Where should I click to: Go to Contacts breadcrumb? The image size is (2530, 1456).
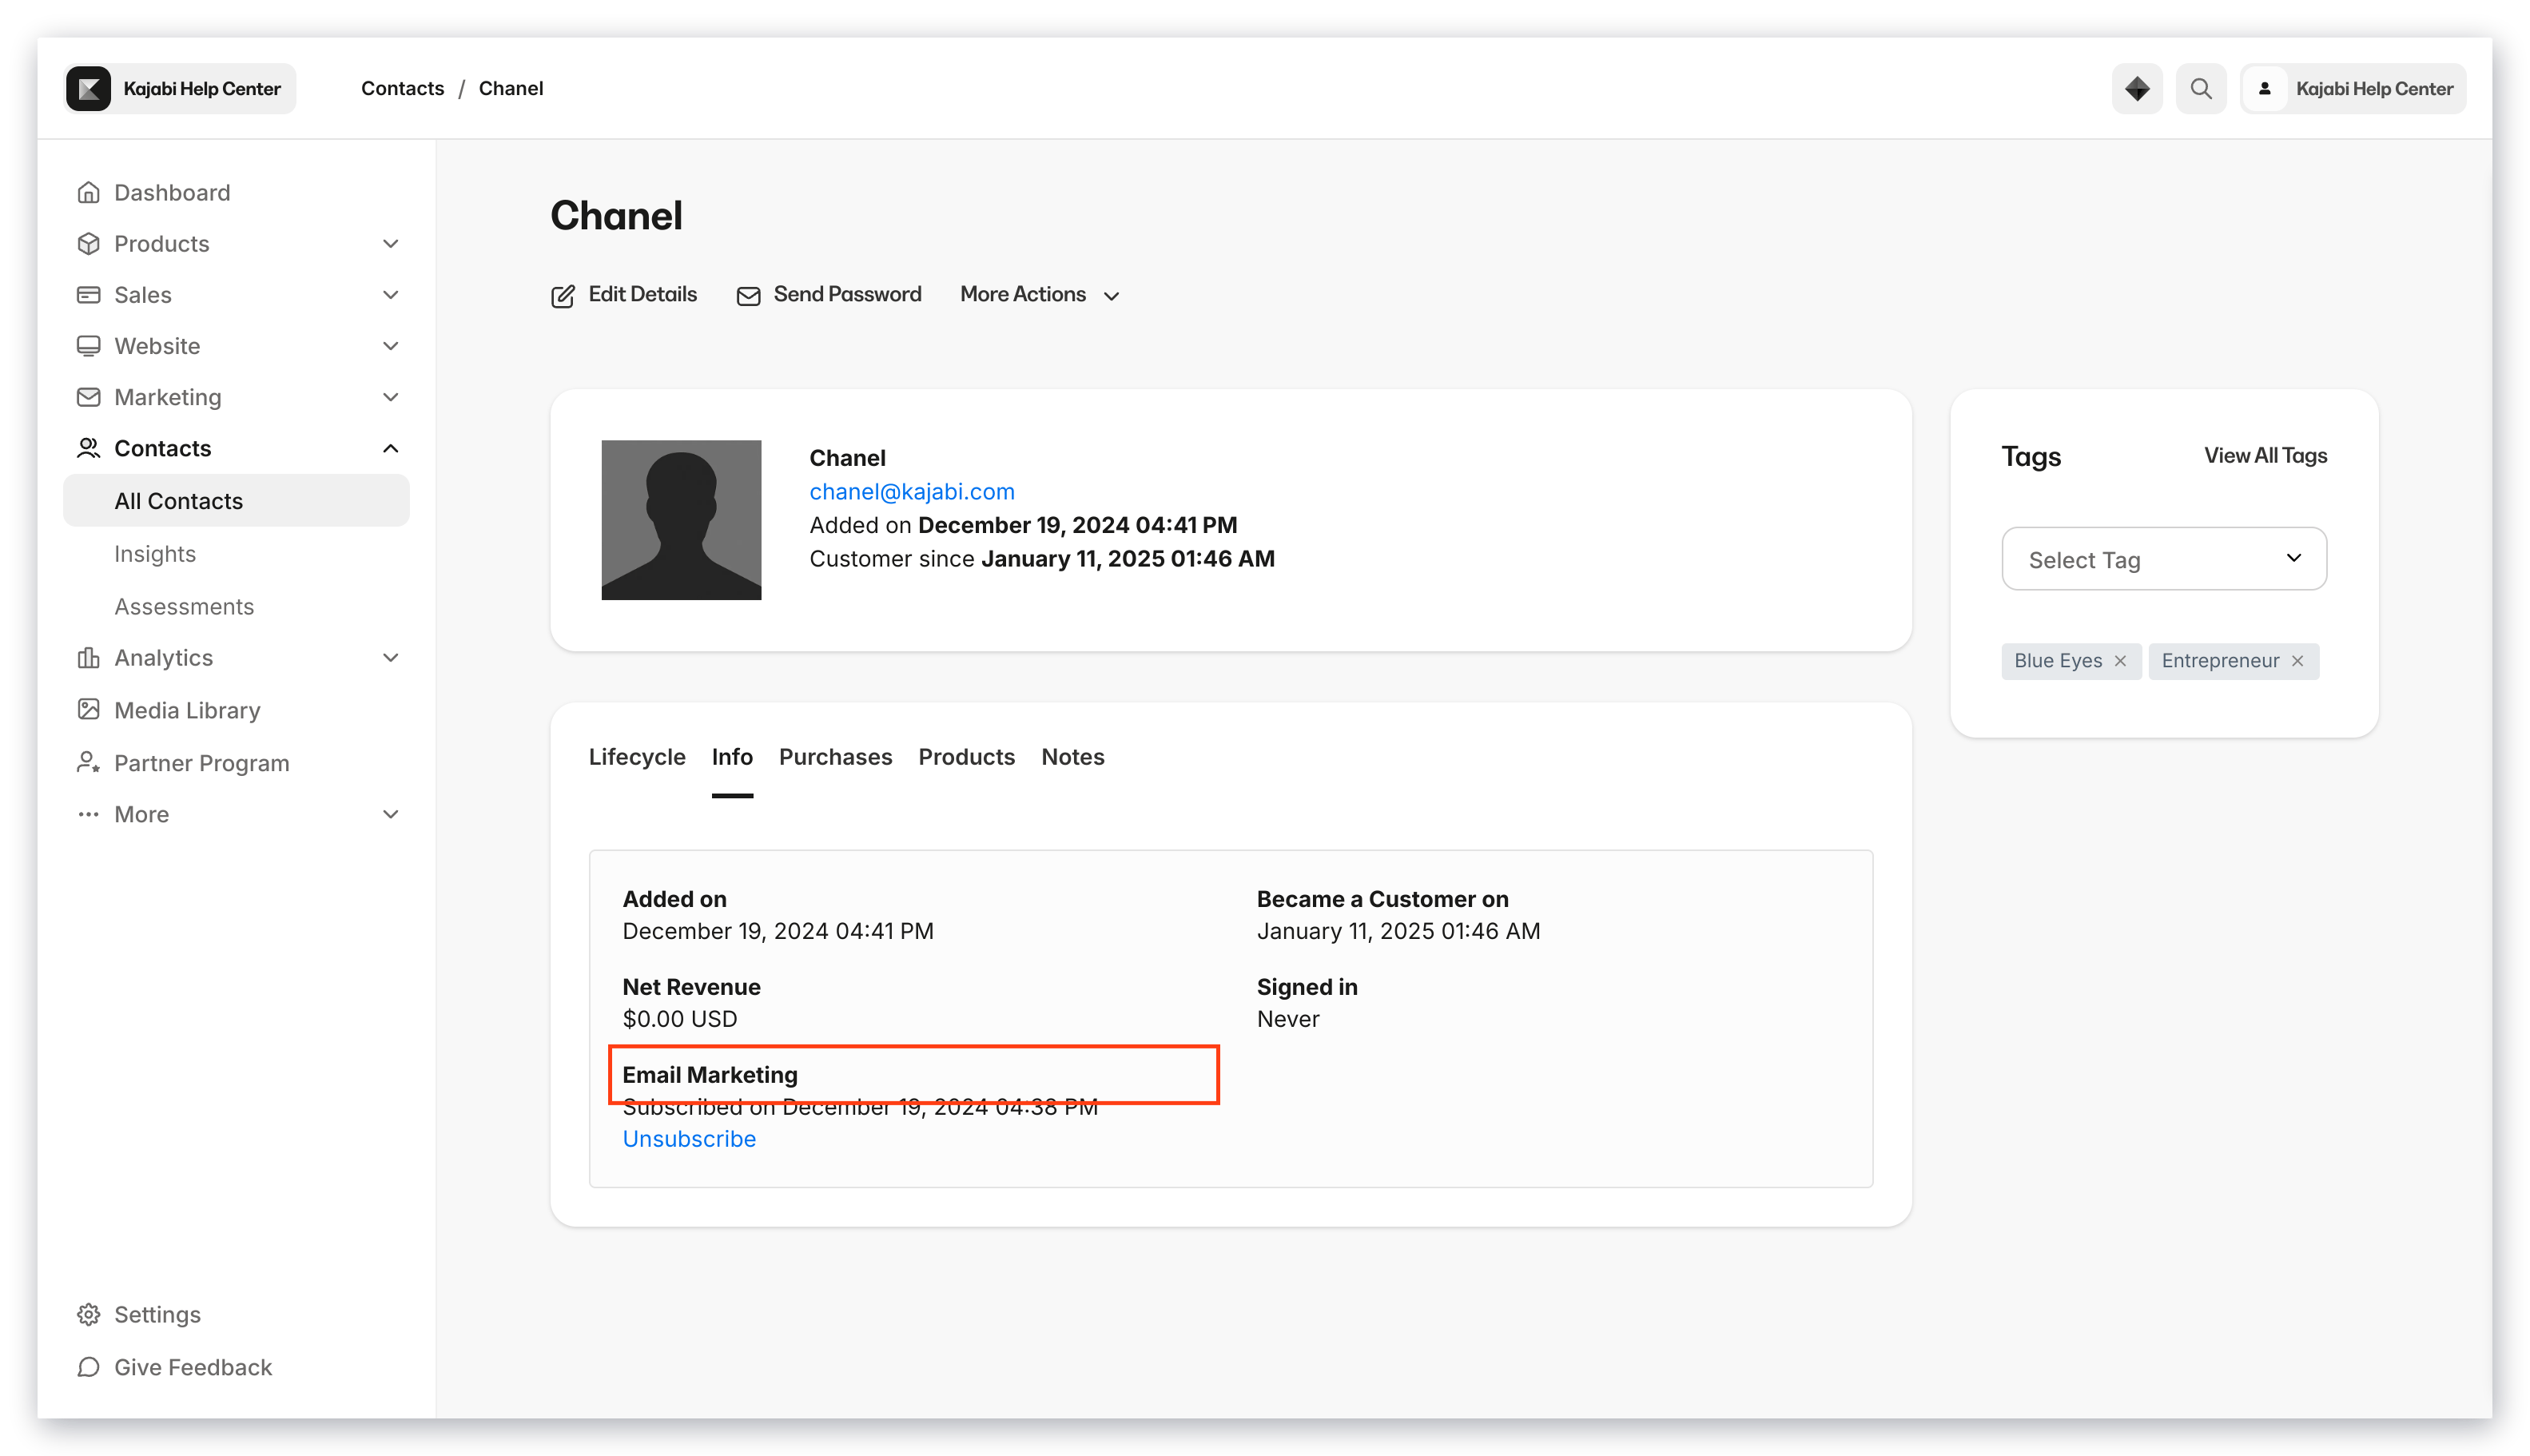tap(402, 88)
